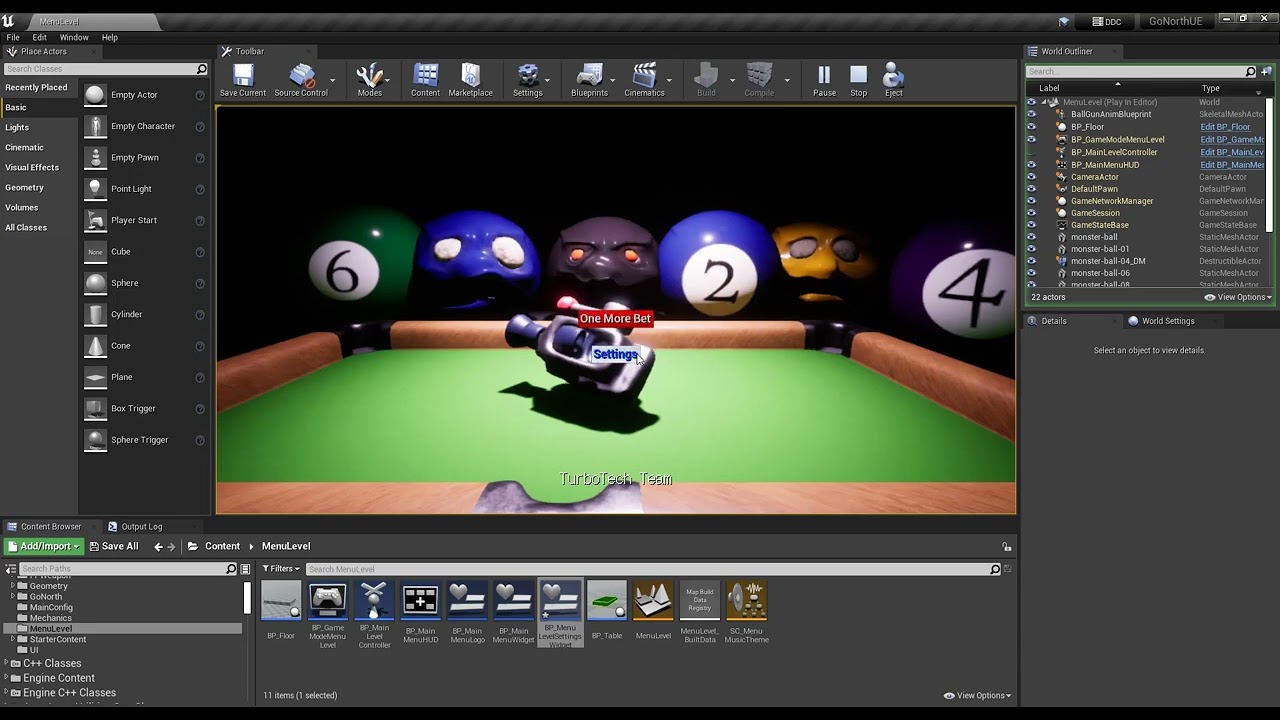The width and height of the screenshot is (1280, 720).
Task: Open help for Empty Actor
Action: click(200, 95)
